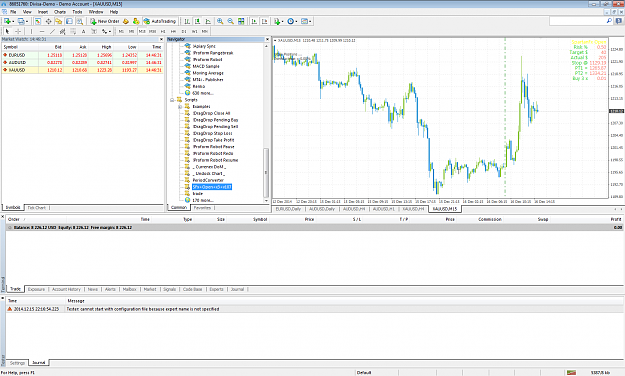Open the File menu

(13, 12)
